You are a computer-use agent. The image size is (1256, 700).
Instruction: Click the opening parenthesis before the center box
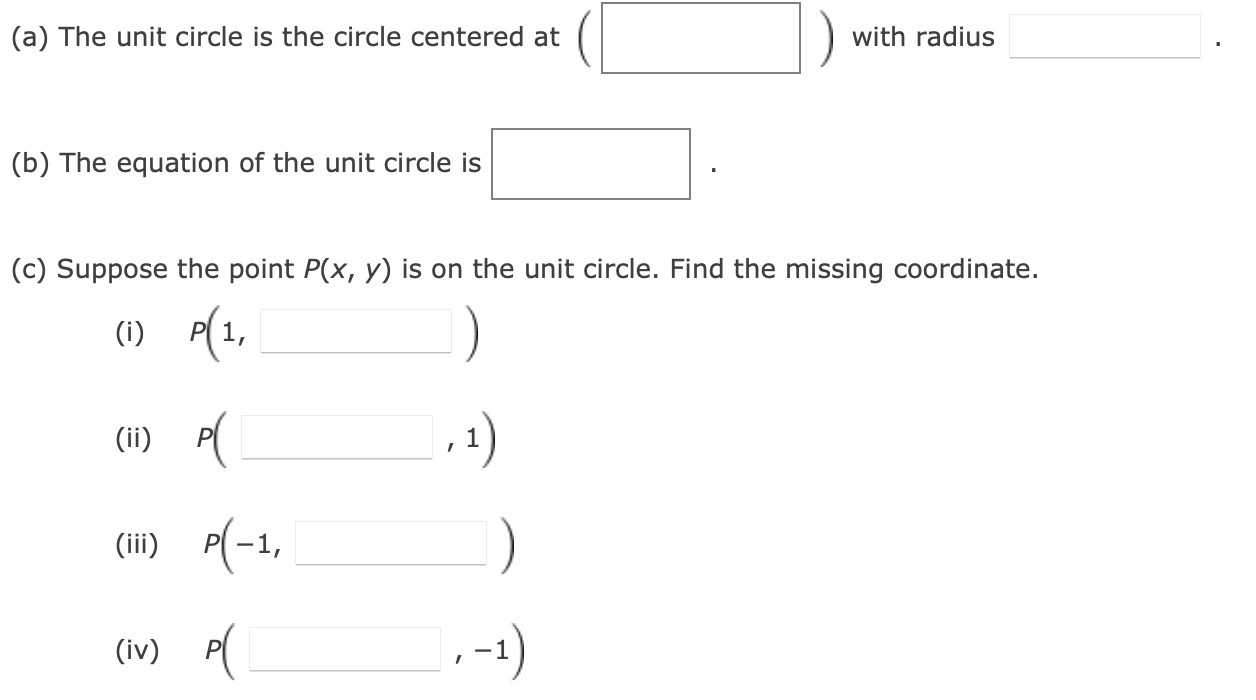pyautogui.click(x=581, y=37)
